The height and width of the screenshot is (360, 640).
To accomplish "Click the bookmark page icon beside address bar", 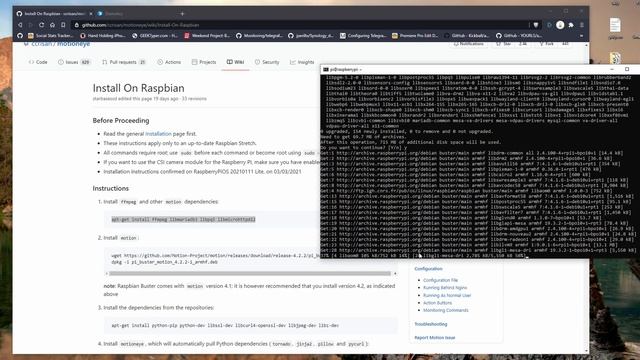I will tap(63, 25).
